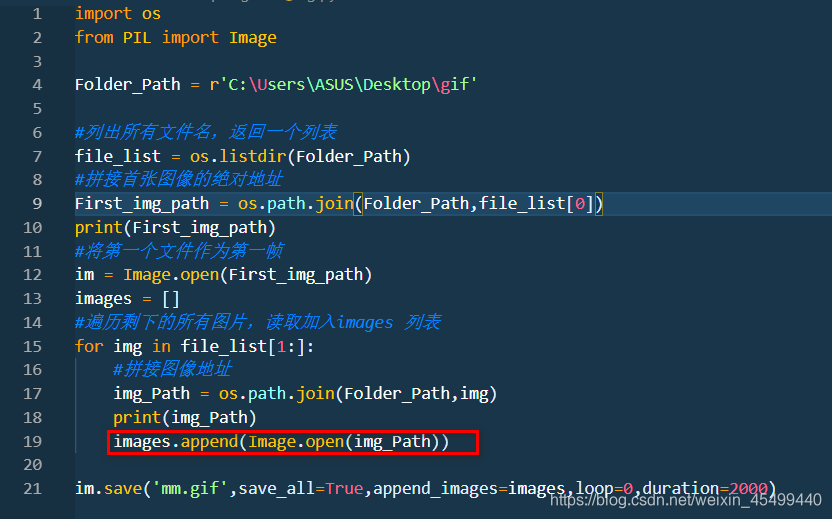Click 'First_img_path' variable on line 9

click(142, 204)
